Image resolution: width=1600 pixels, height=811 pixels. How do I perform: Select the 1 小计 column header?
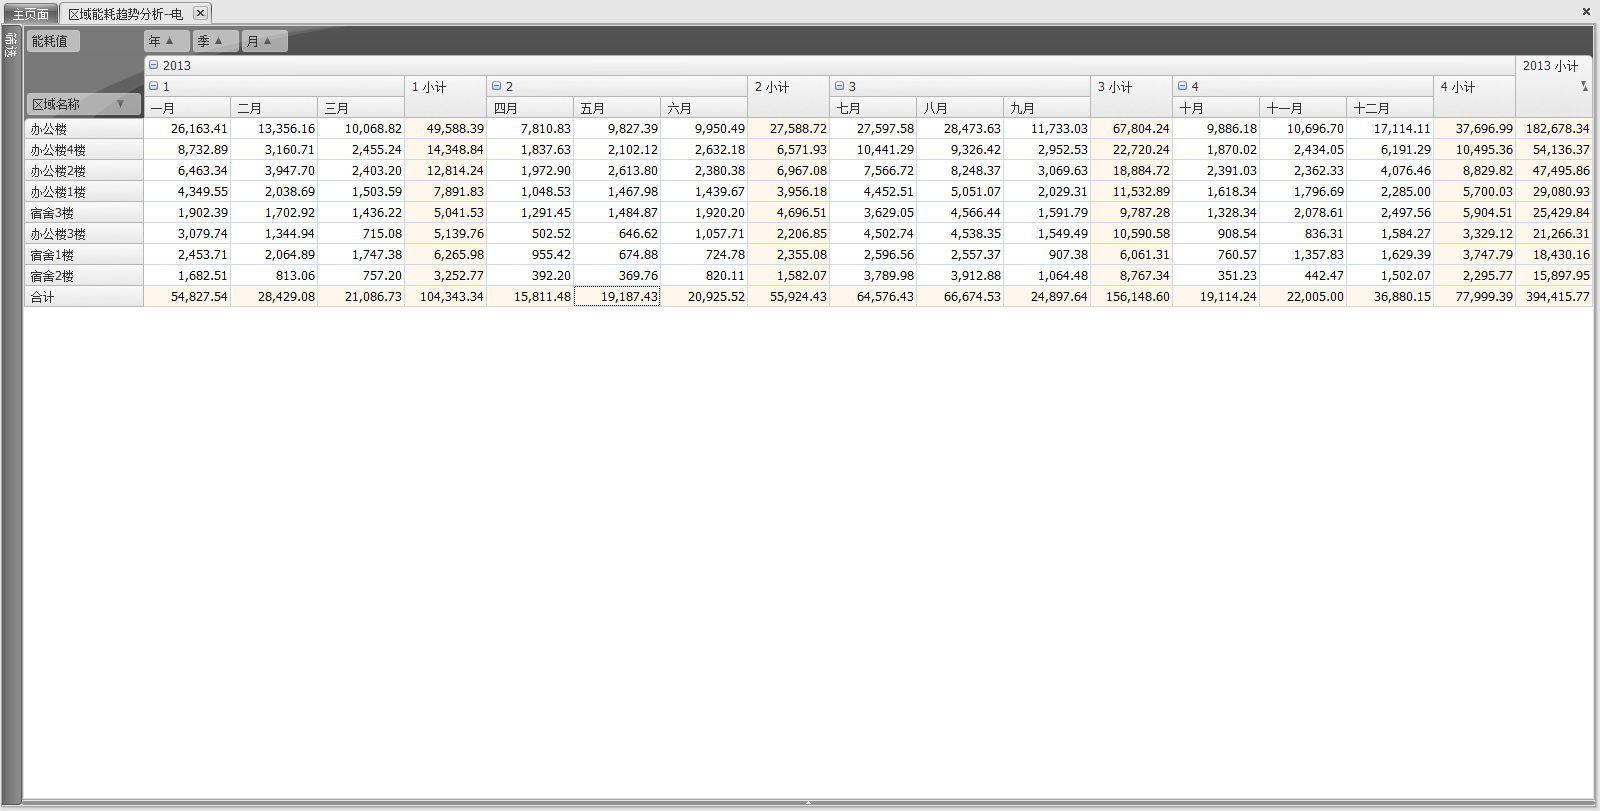(445, 97)
